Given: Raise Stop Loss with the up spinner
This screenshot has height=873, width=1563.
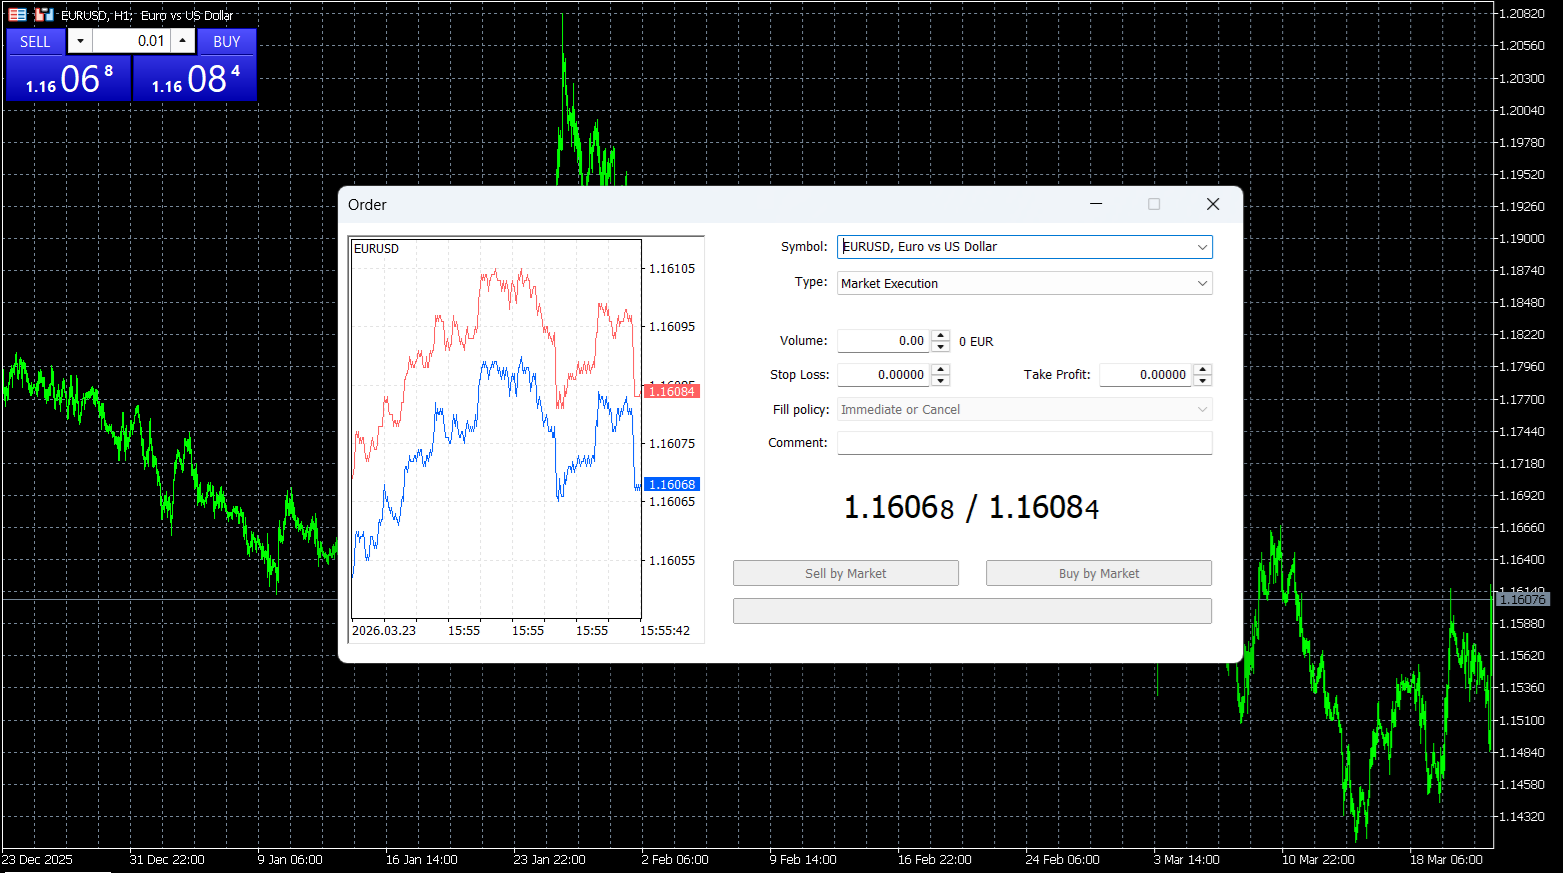Looking at the screenshot, I should pos(941,369).
